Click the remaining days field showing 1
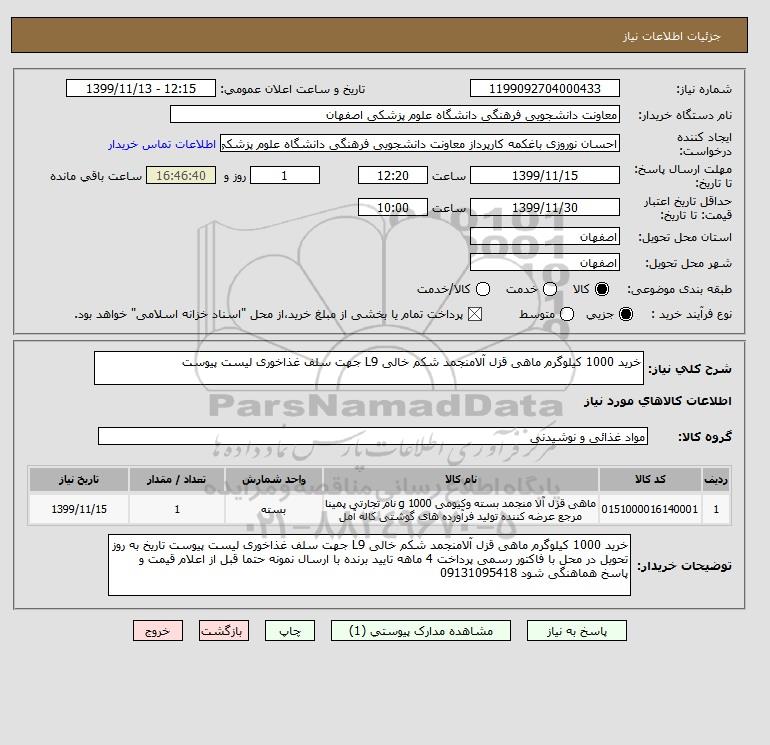 coord(285,175)
